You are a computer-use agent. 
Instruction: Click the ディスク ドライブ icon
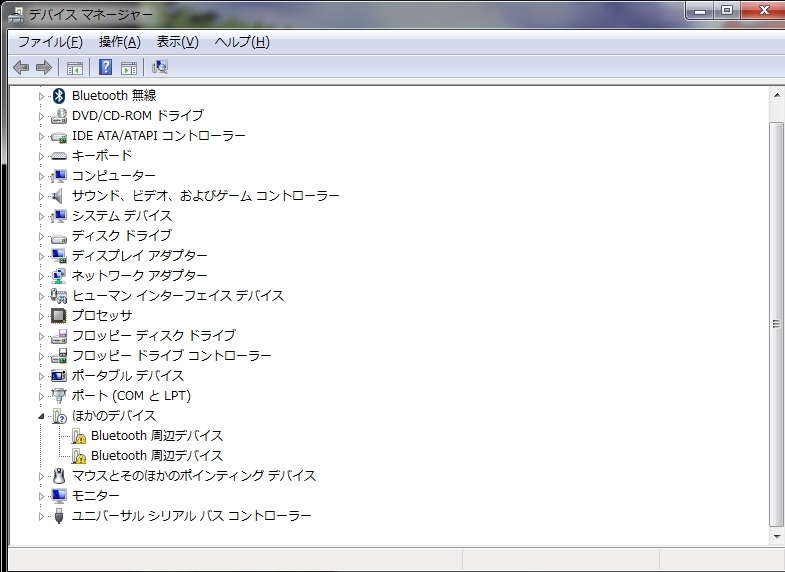pos(59,237)
